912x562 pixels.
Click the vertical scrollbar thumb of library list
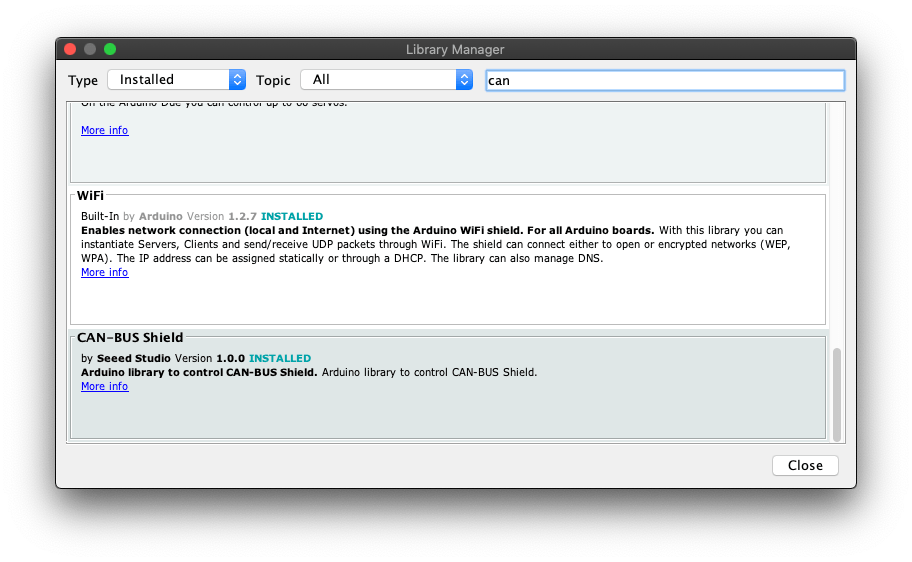836,394
